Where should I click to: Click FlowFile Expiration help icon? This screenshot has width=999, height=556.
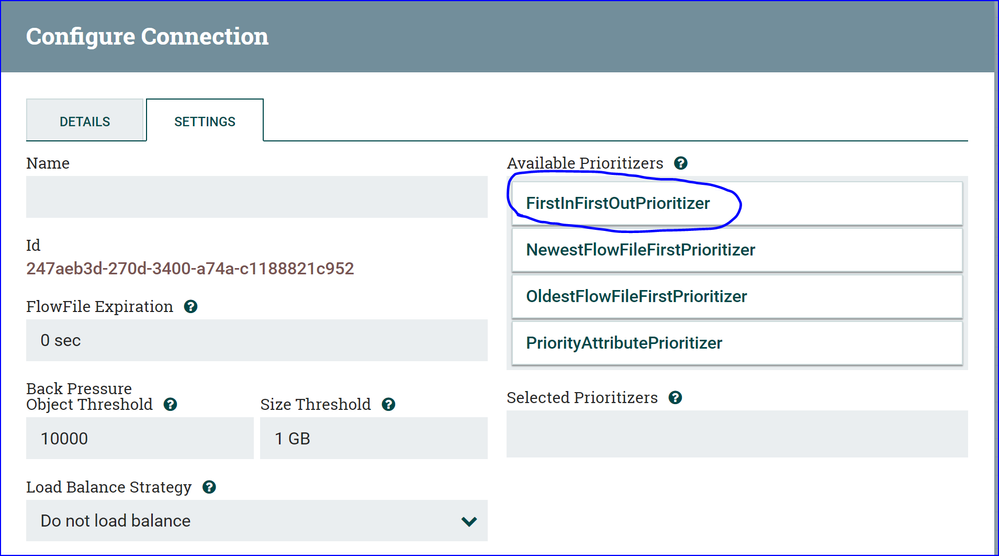click(x=191, y=307)
